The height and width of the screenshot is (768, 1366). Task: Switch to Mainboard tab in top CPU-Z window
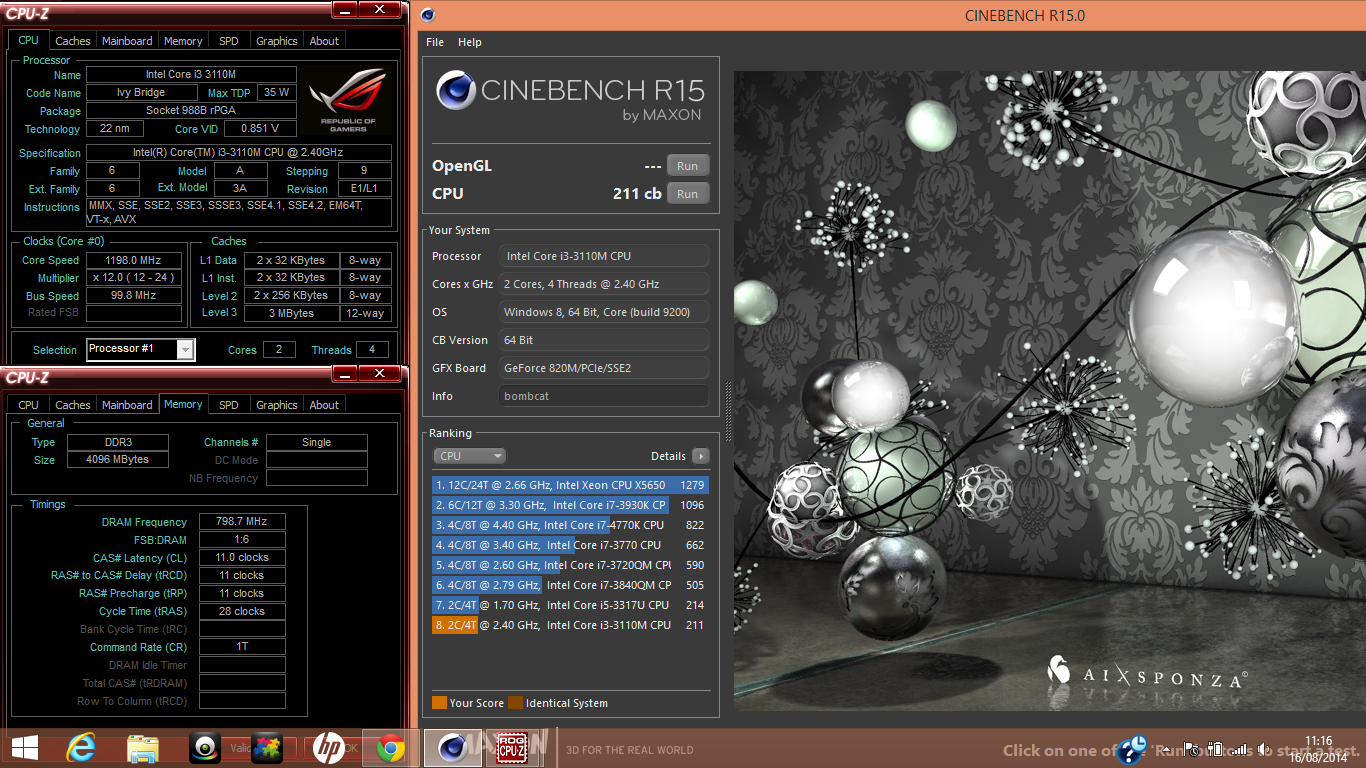click(127, 41)
